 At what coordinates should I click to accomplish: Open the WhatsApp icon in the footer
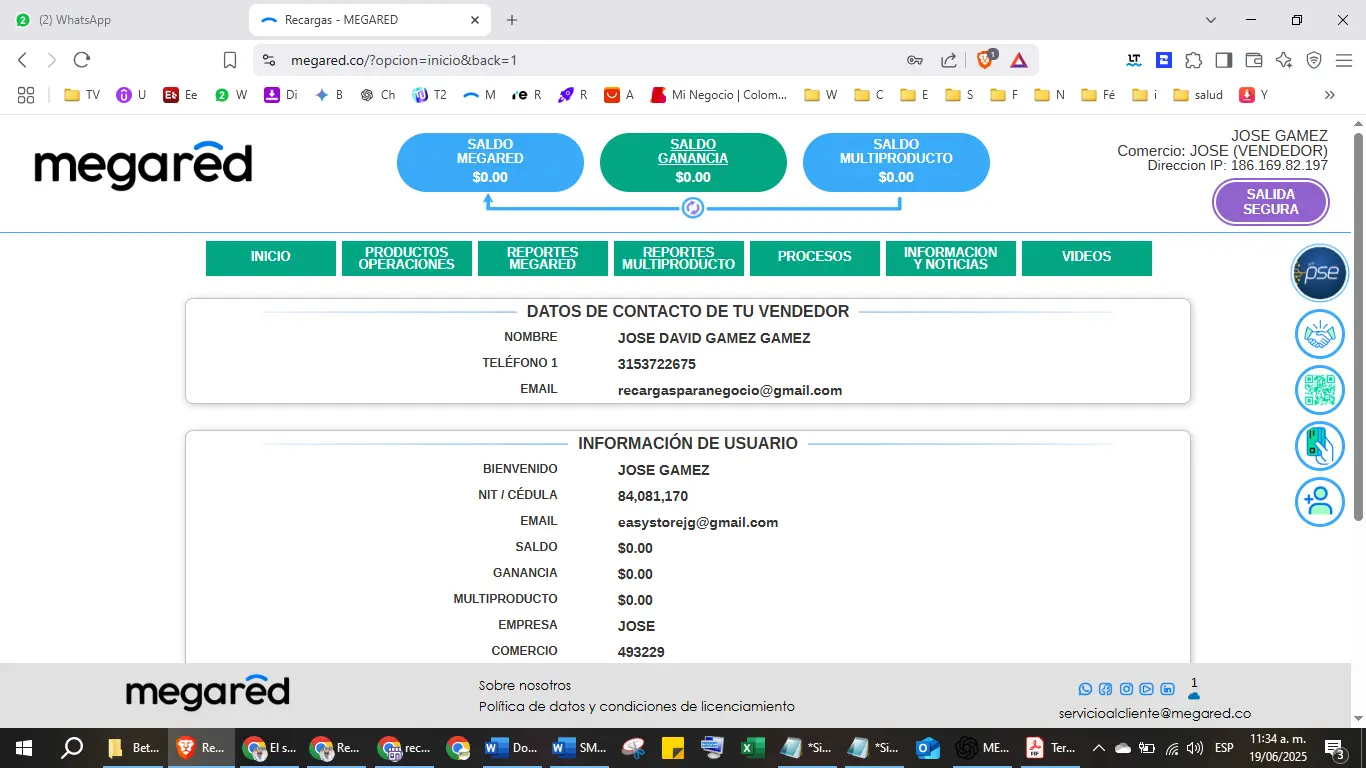tap(1086, 689)
